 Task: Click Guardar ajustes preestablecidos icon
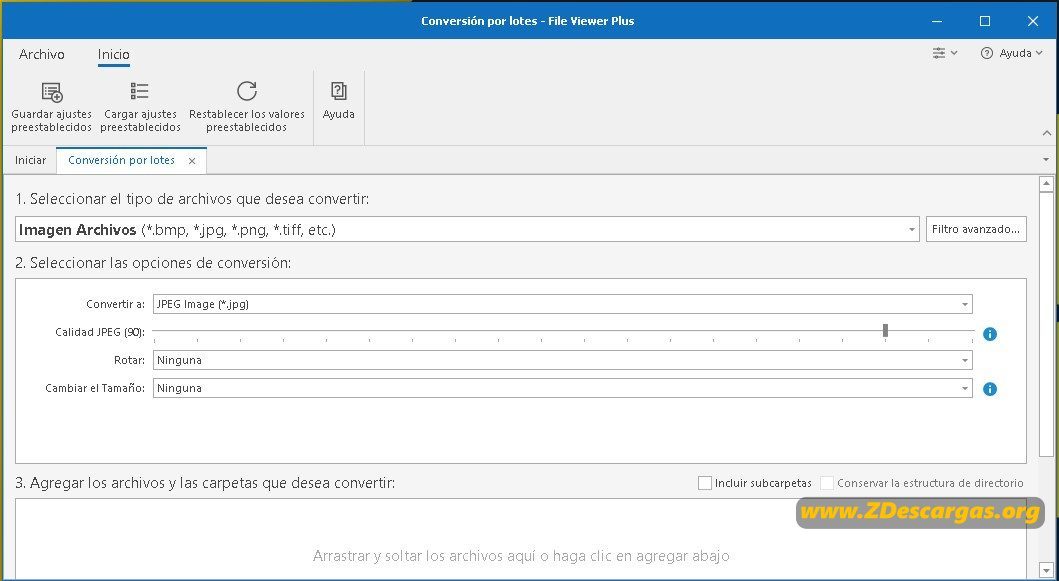[51, 92]
